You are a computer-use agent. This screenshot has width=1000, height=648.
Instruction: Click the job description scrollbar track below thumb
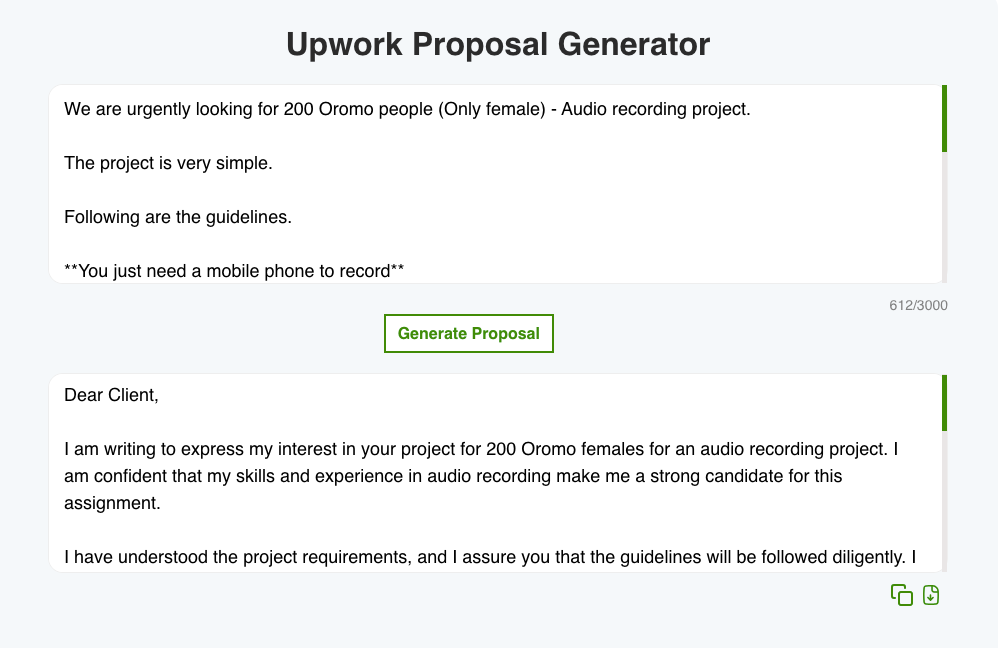[x=944, y=218]
